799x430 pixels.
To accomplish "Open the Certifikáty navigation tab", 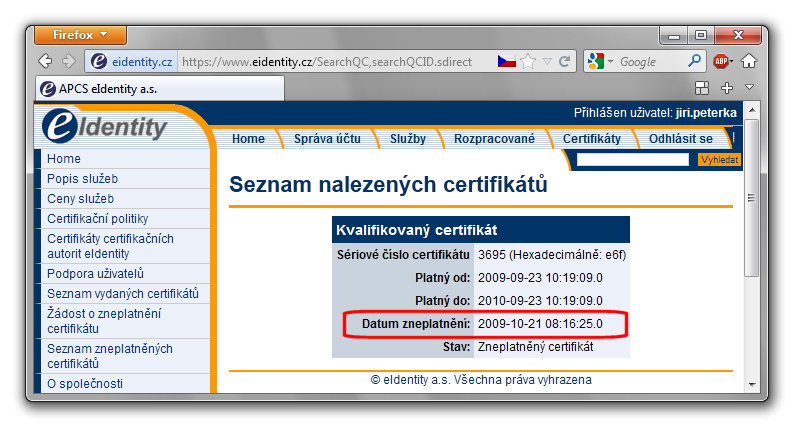I will pos(592,139).
